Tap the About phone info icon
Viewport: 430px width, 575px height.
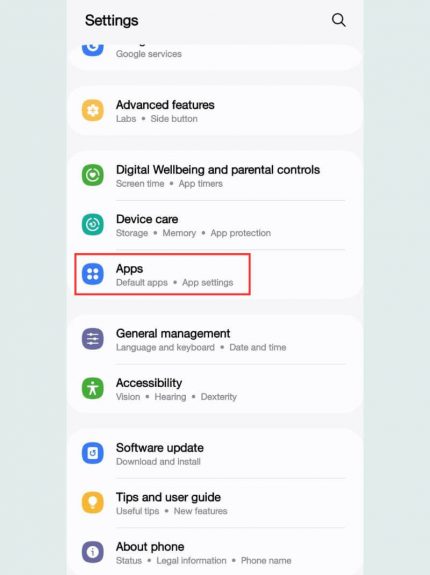[x=93, y=552]
